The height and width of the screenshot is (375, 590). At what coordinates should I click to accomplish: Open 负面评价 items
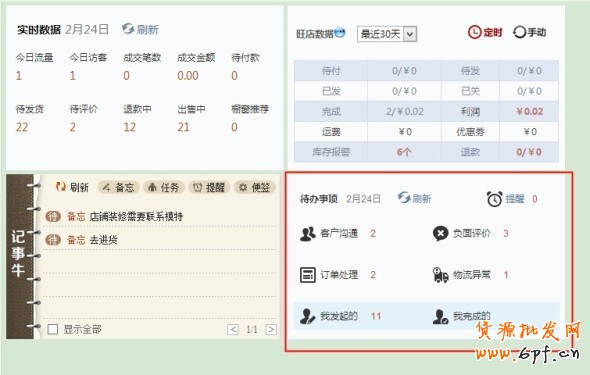[472, 234]
